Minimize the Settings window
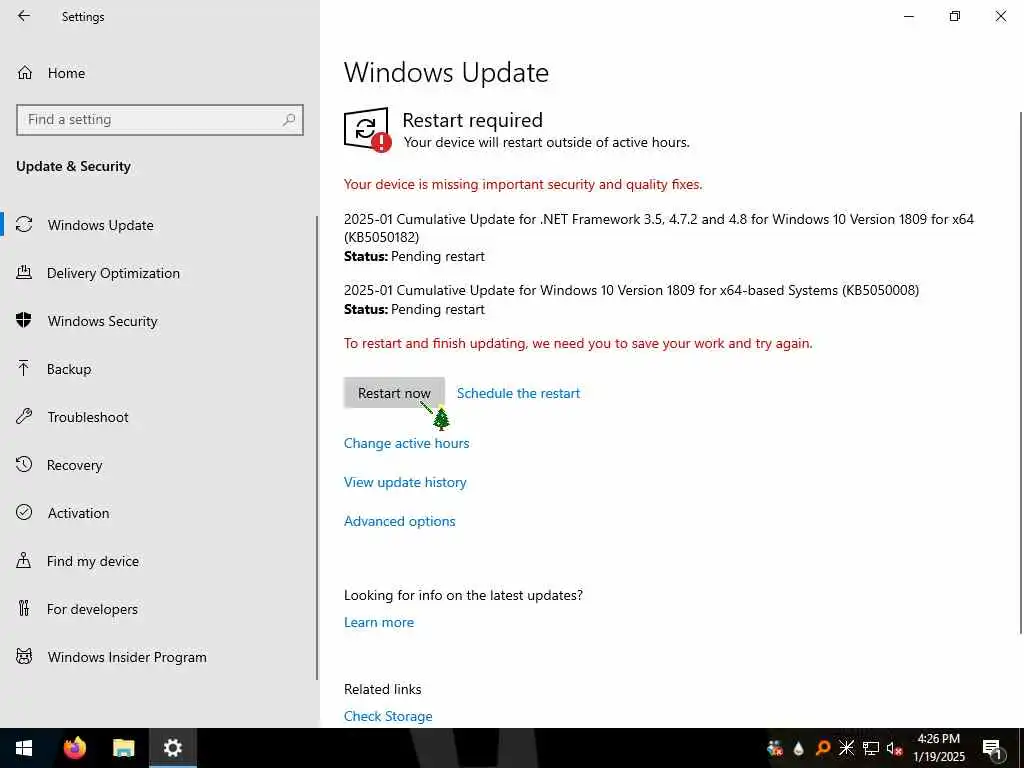1024x768 pixels. 908,16
